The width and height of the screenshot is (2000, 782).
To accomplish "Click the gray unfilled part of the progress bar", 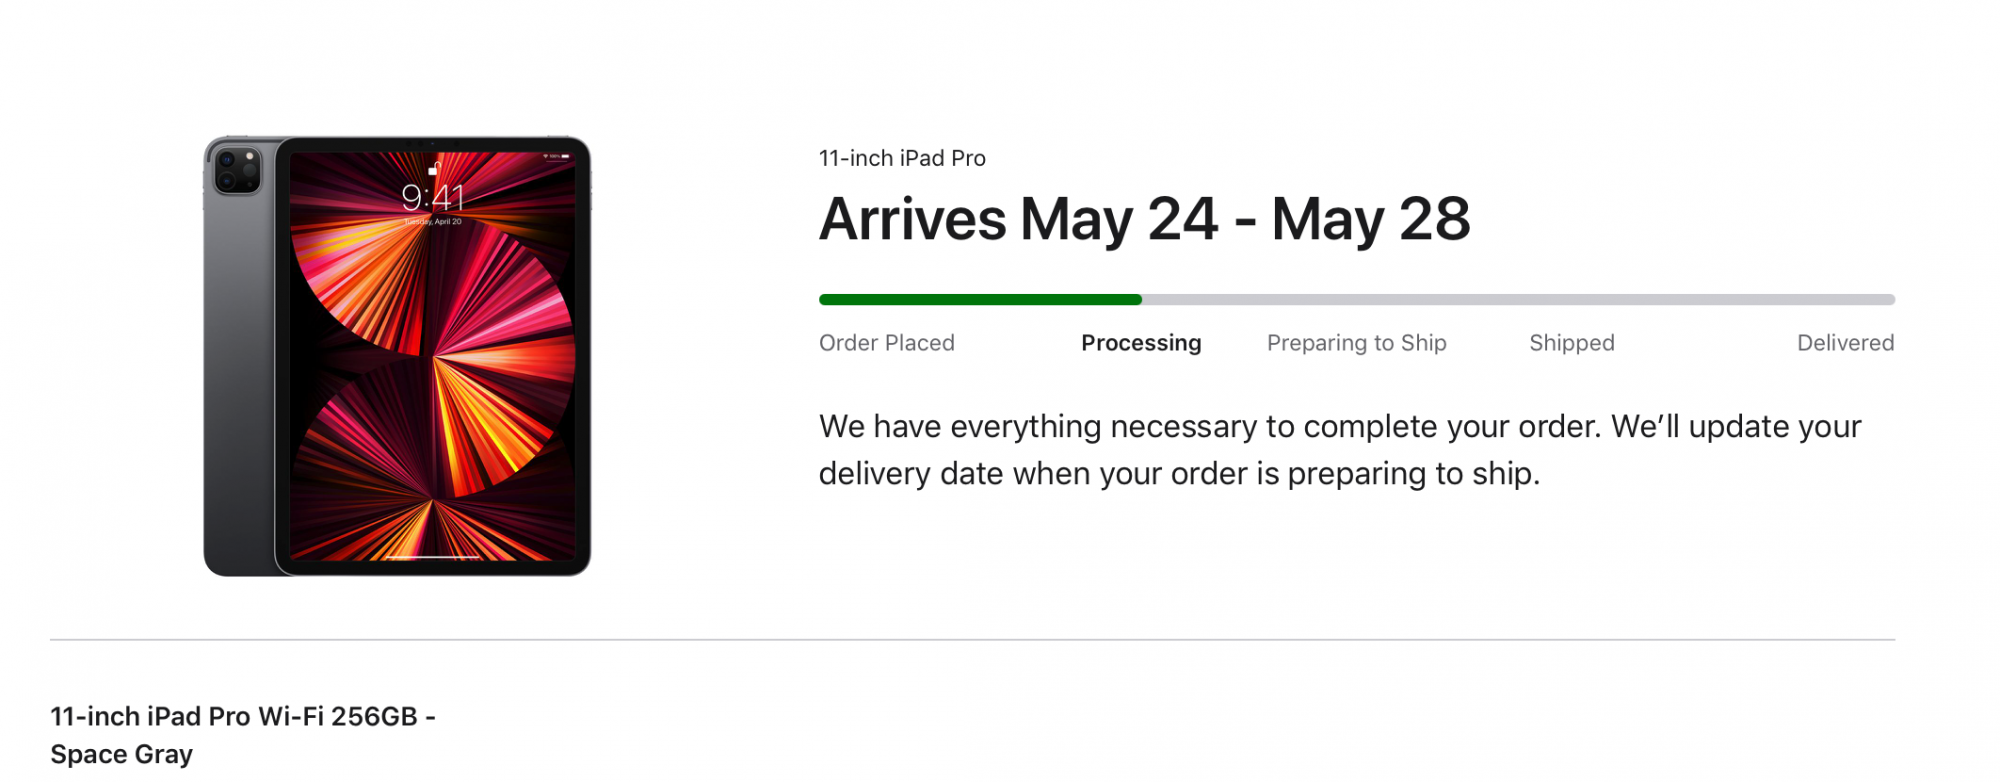I will click(1518, 299).
